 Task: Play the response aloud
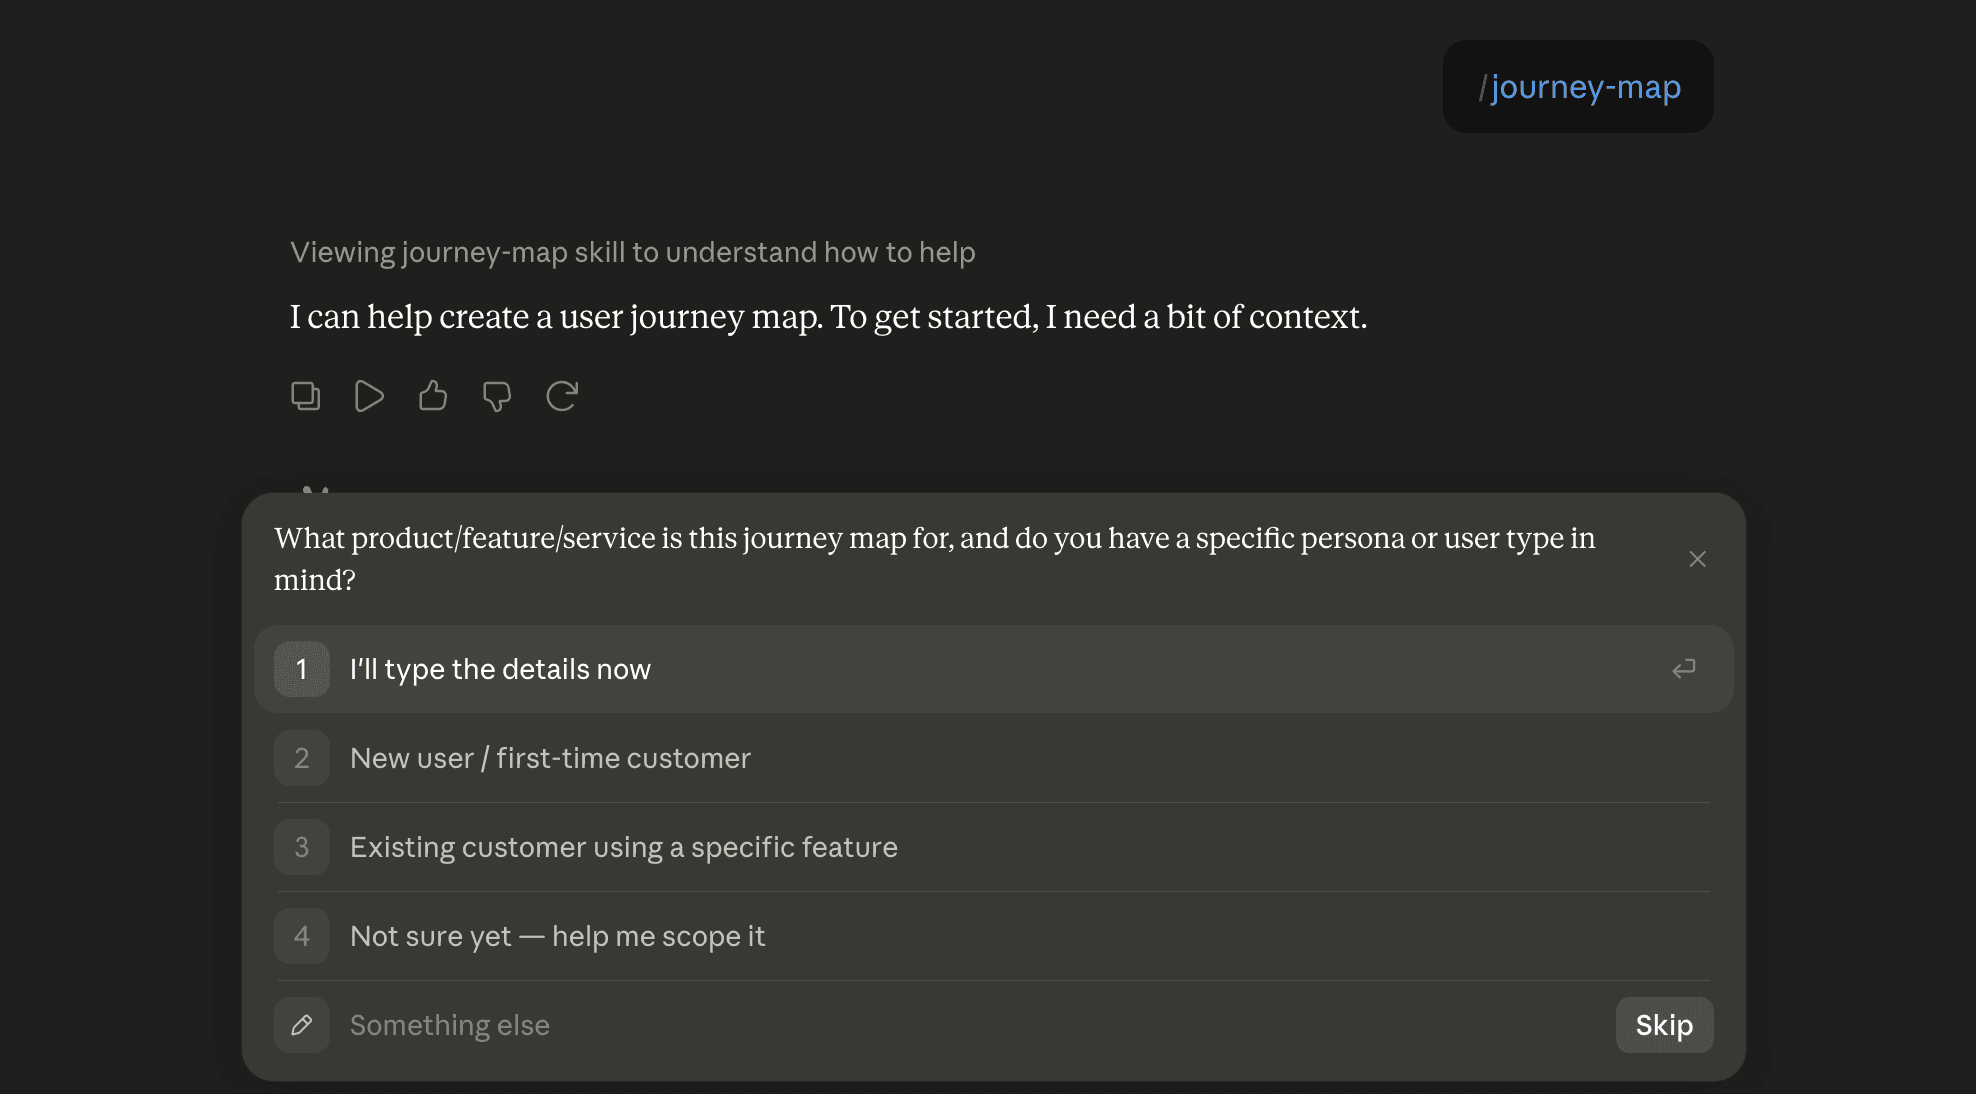[369, 396]
